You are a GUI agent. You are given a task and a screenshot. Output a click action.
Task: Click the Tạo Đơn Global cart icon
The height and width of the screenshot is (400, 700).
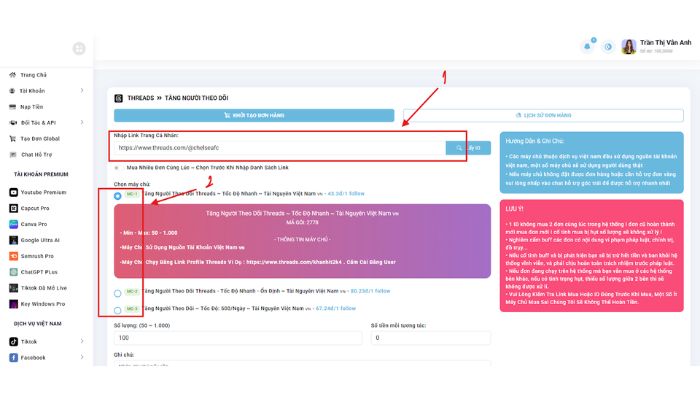pyautogui.click(x=12, y=138)
